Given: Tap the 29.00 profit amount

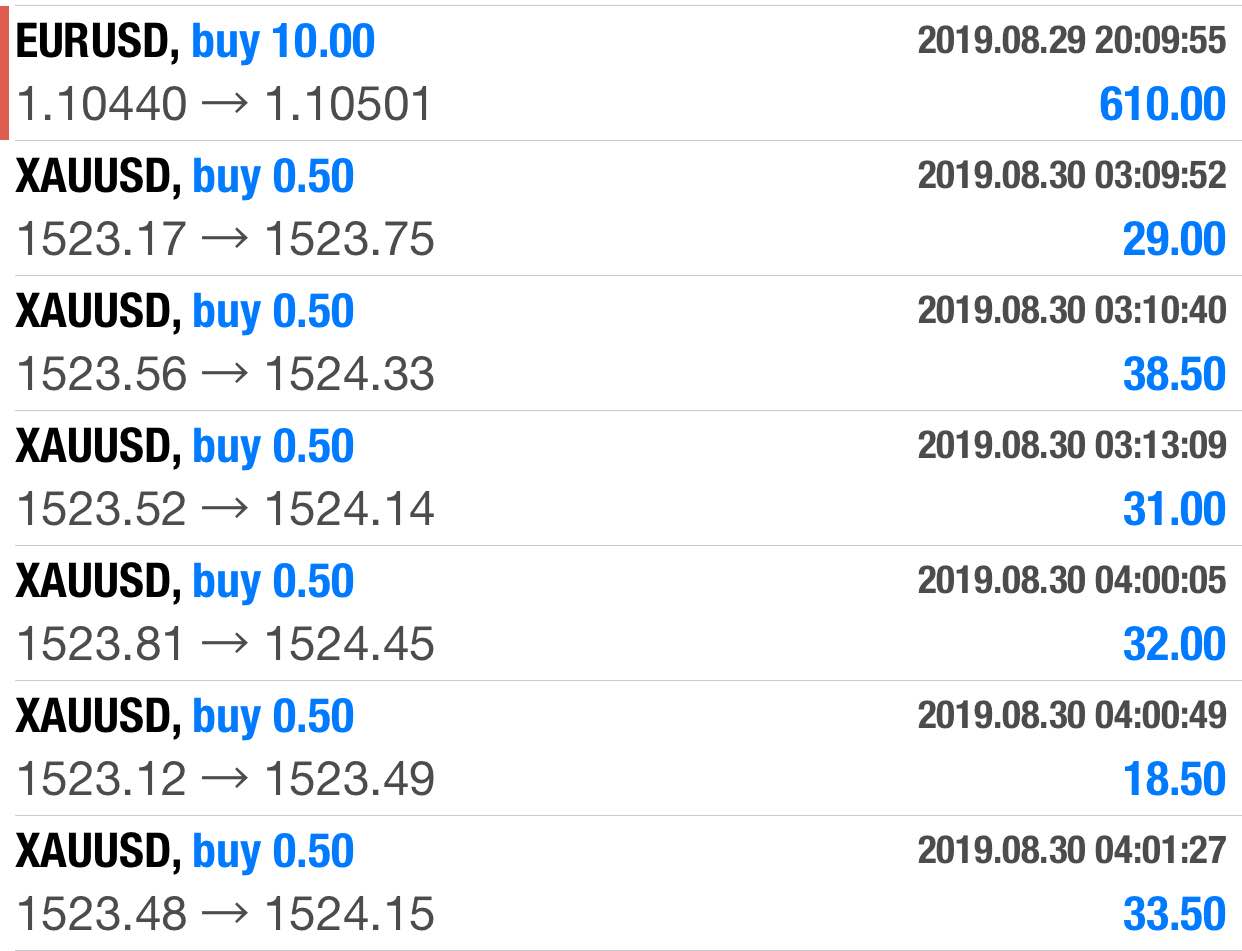Looking at the screenshot, I should (x=1174, y=240).
